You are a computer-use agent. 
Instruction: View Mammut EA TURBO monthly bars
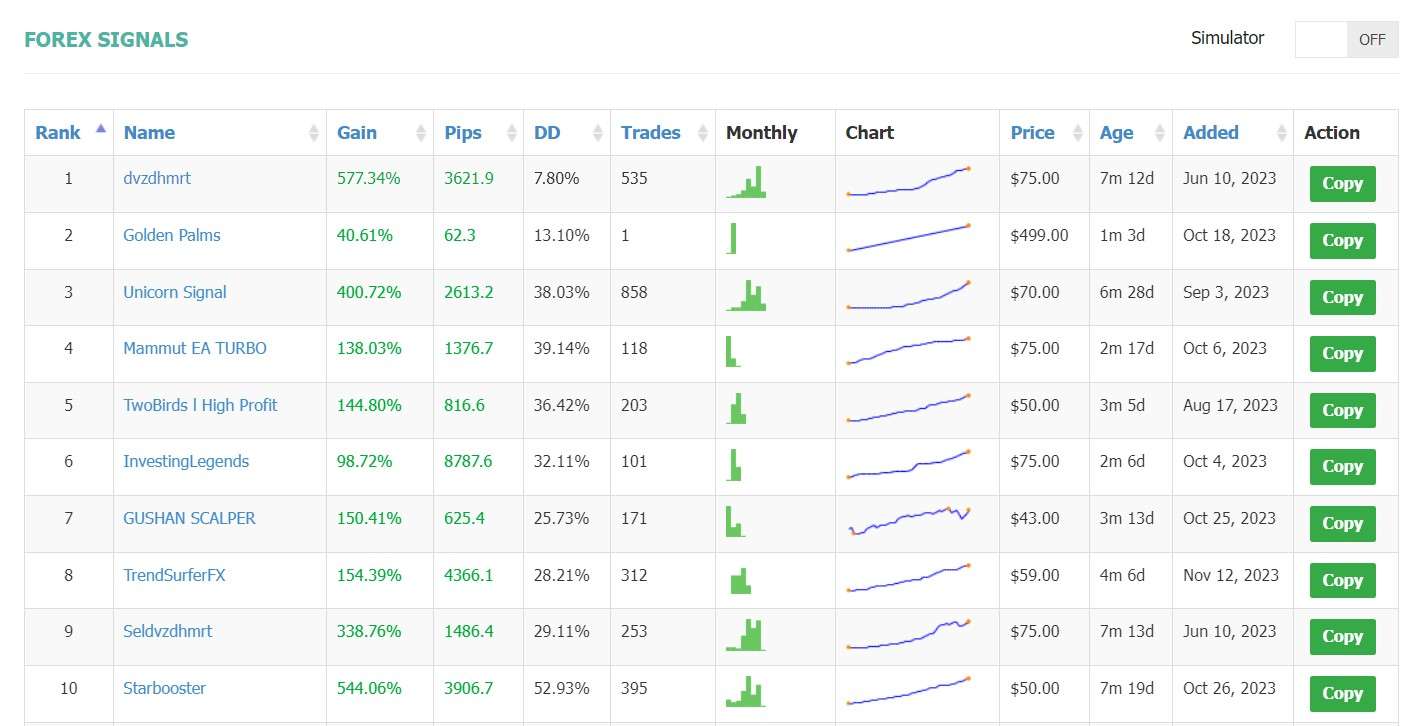733,351
